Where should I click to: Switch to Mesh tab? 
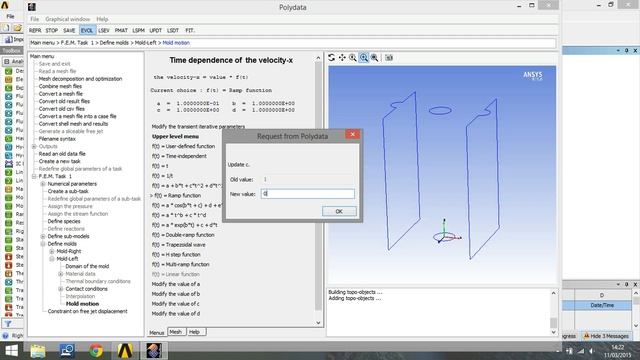pyautogui.click(x=176, y=332)
